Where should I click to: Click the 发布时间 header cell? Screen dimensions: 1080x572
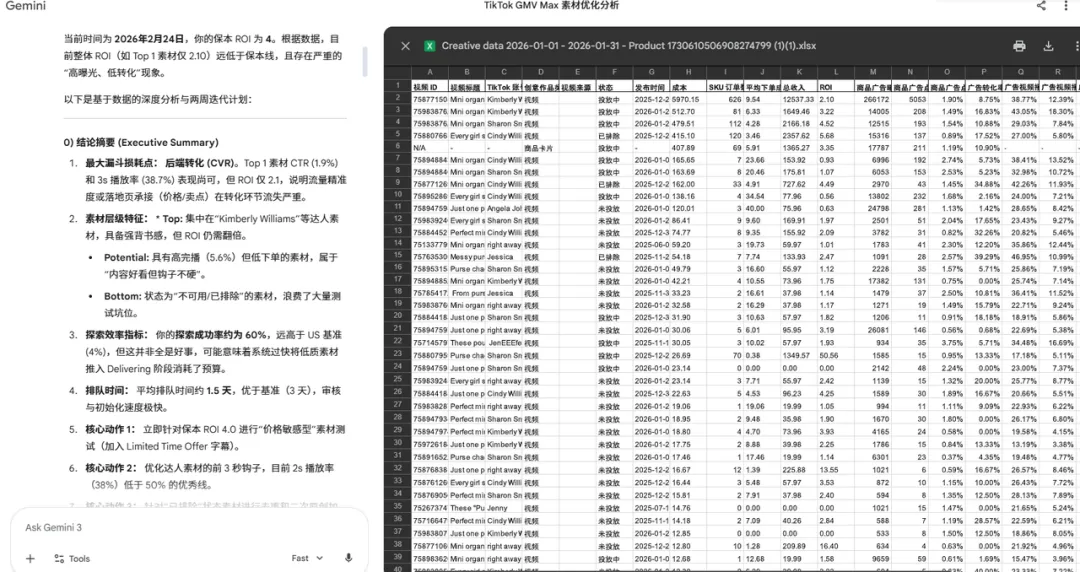click(651, 88)
